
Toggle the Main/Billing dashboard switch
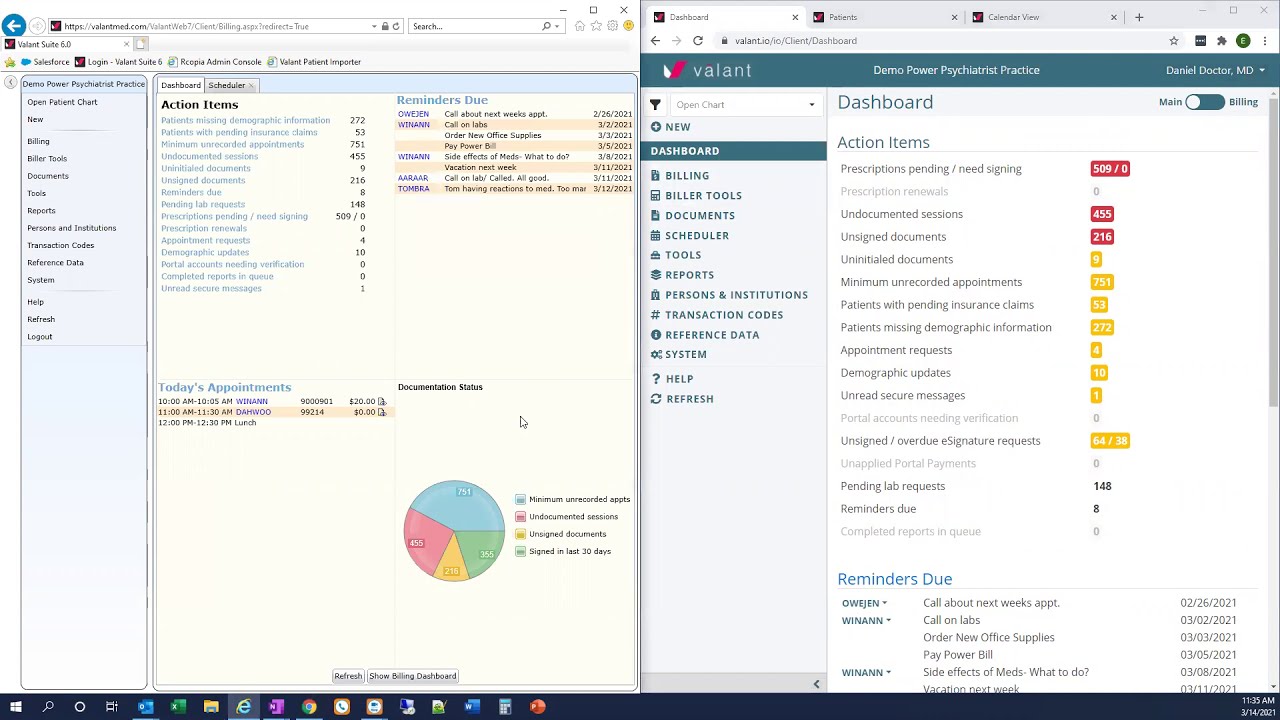click(x=1204, y=102)
